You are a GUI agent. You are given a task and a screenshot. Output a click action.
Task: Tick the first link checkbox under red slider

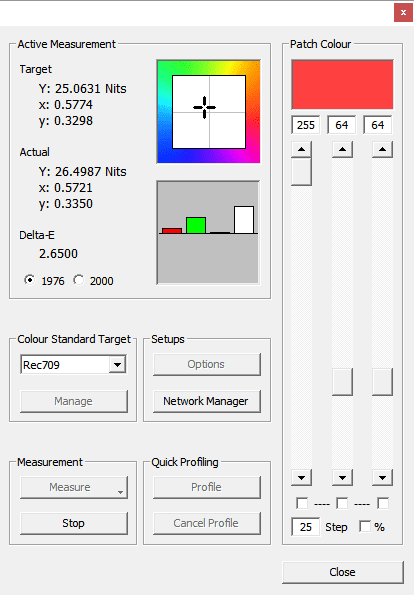click(x=302, y=504)
